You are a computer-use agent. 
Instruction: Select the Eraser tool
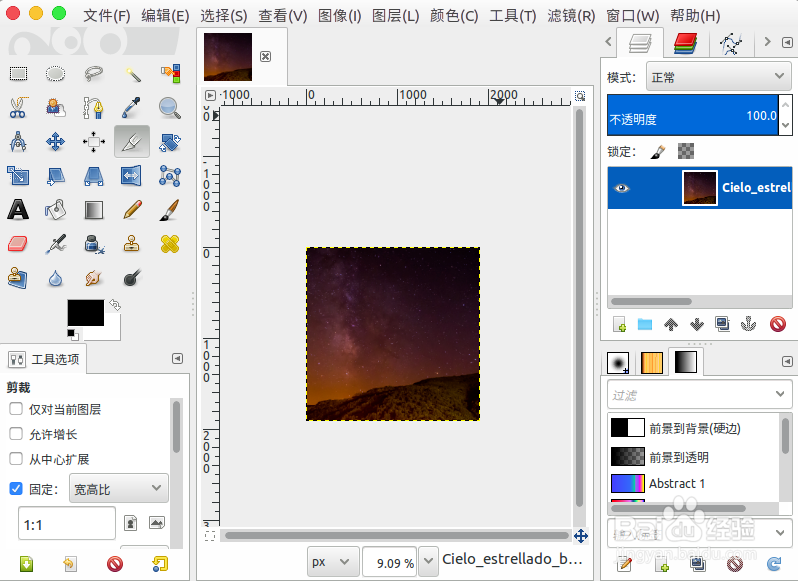18,243
